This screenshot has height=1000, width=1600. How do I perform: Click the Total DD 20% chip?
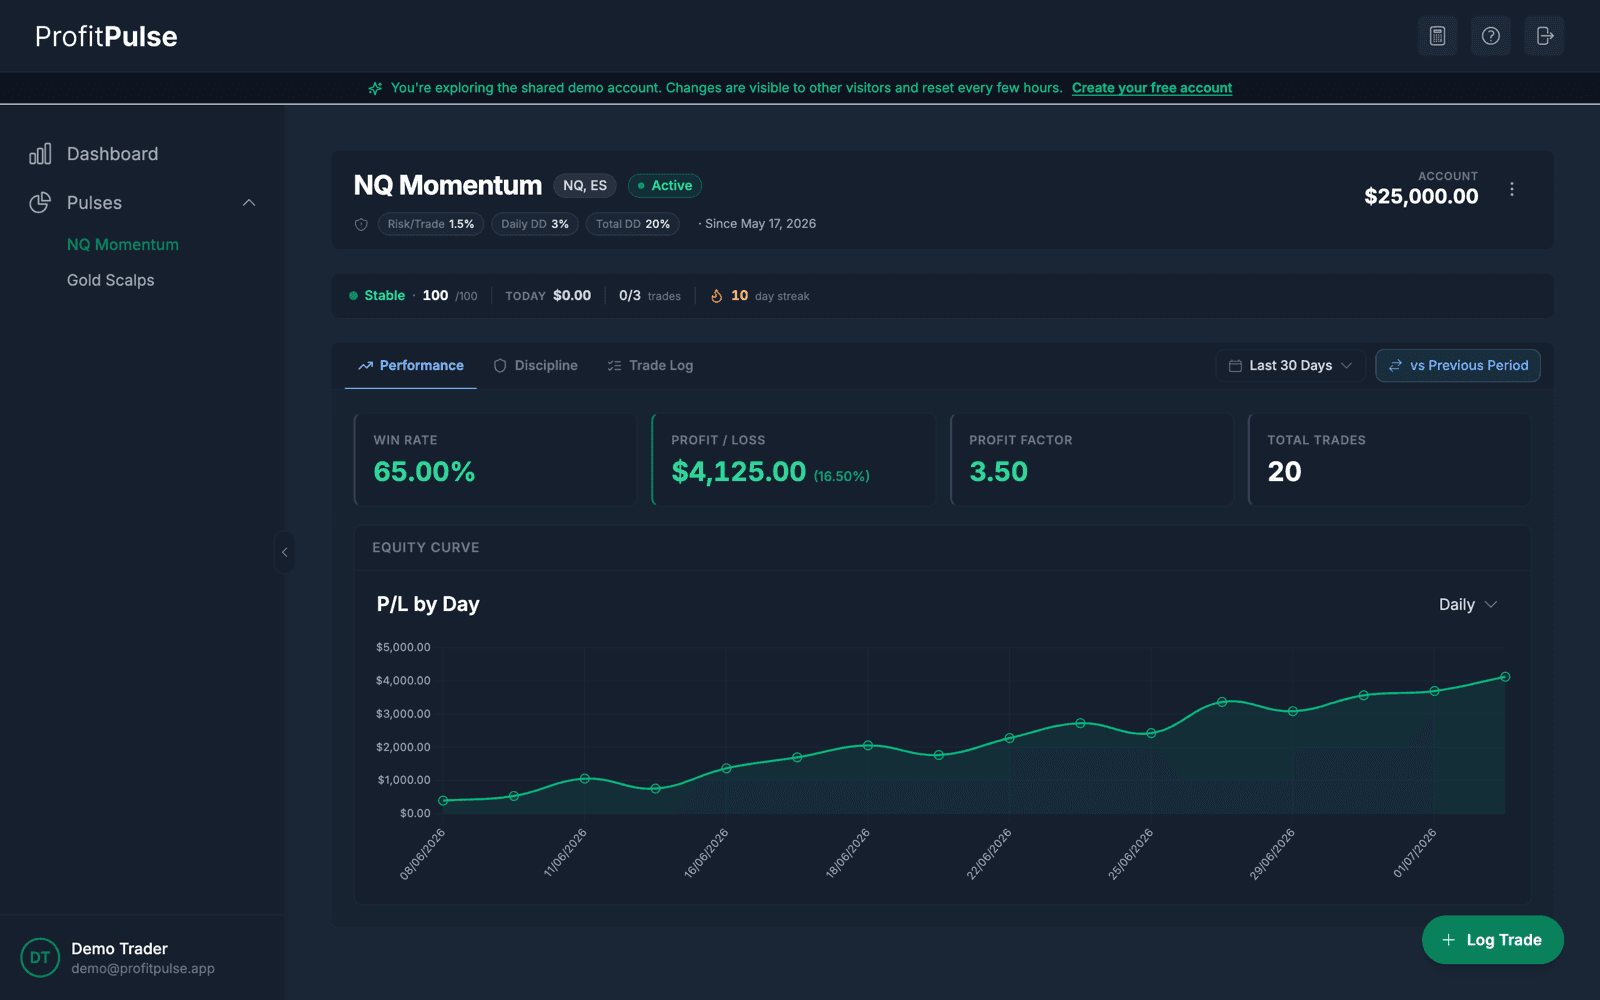pyautogui.click(x=633, y=224)
